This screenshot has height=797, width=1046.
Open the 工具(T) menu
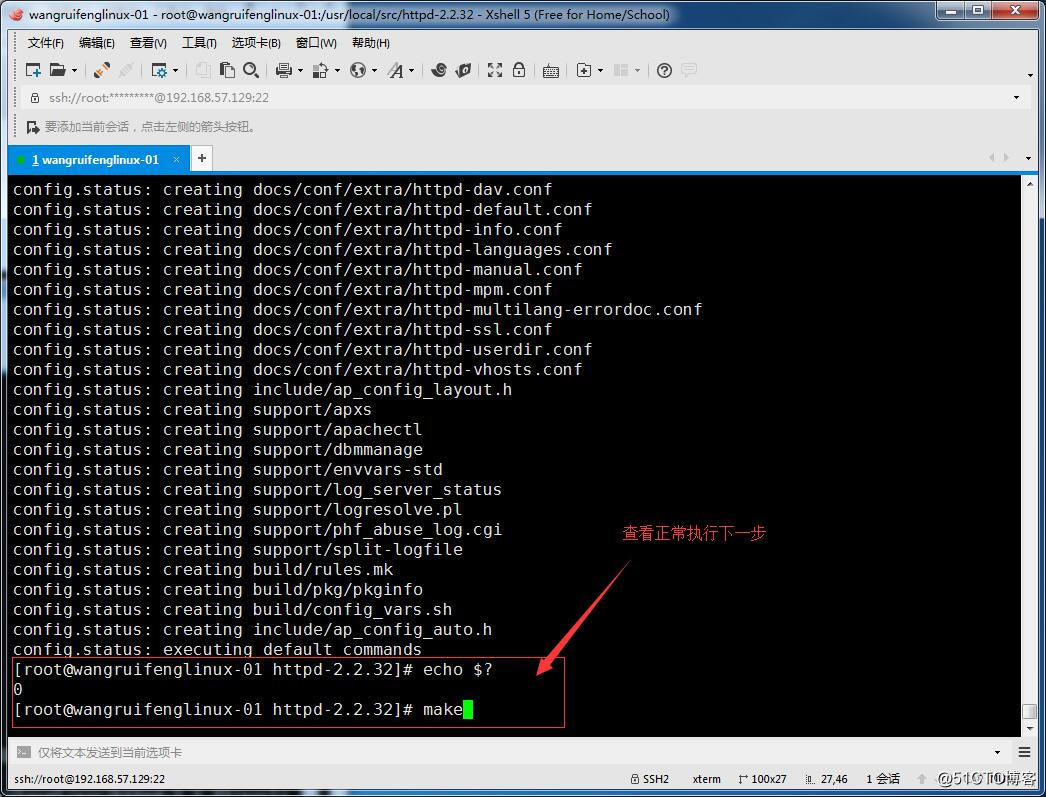[199, 43]
